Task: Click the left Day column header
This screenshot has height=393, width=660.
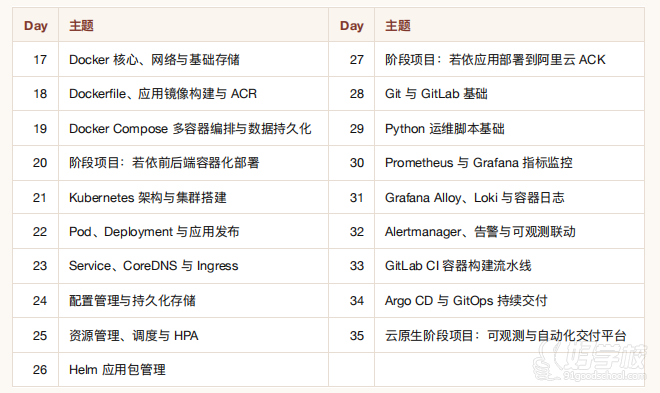Action: [x=36, y=26]
